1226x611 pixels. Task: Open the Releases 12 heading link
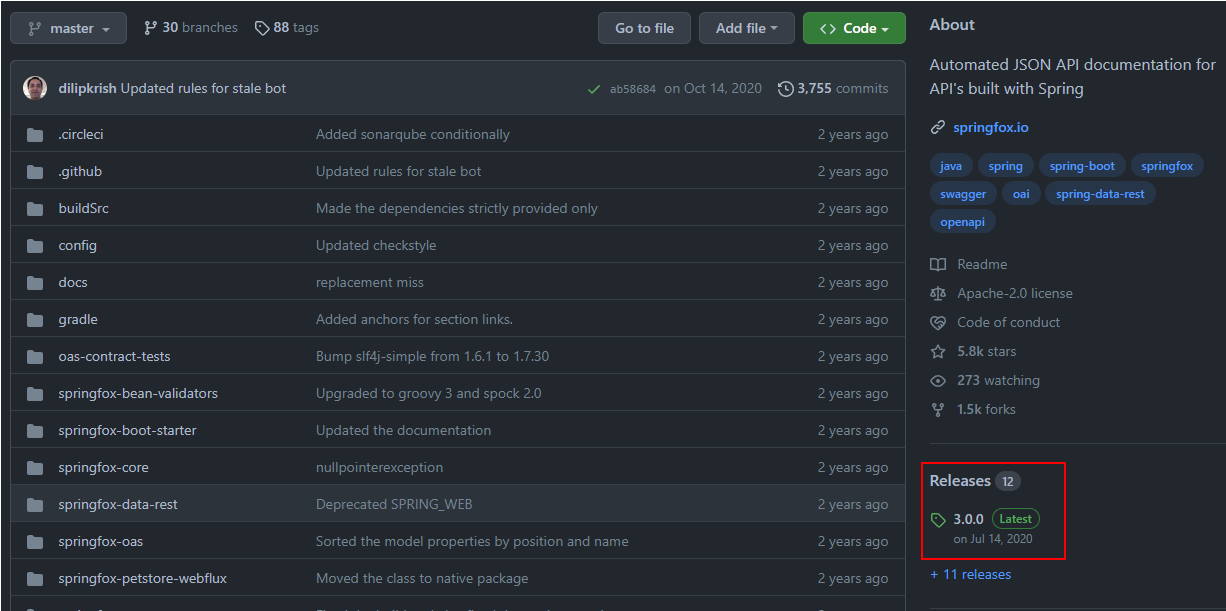(975, 481)
